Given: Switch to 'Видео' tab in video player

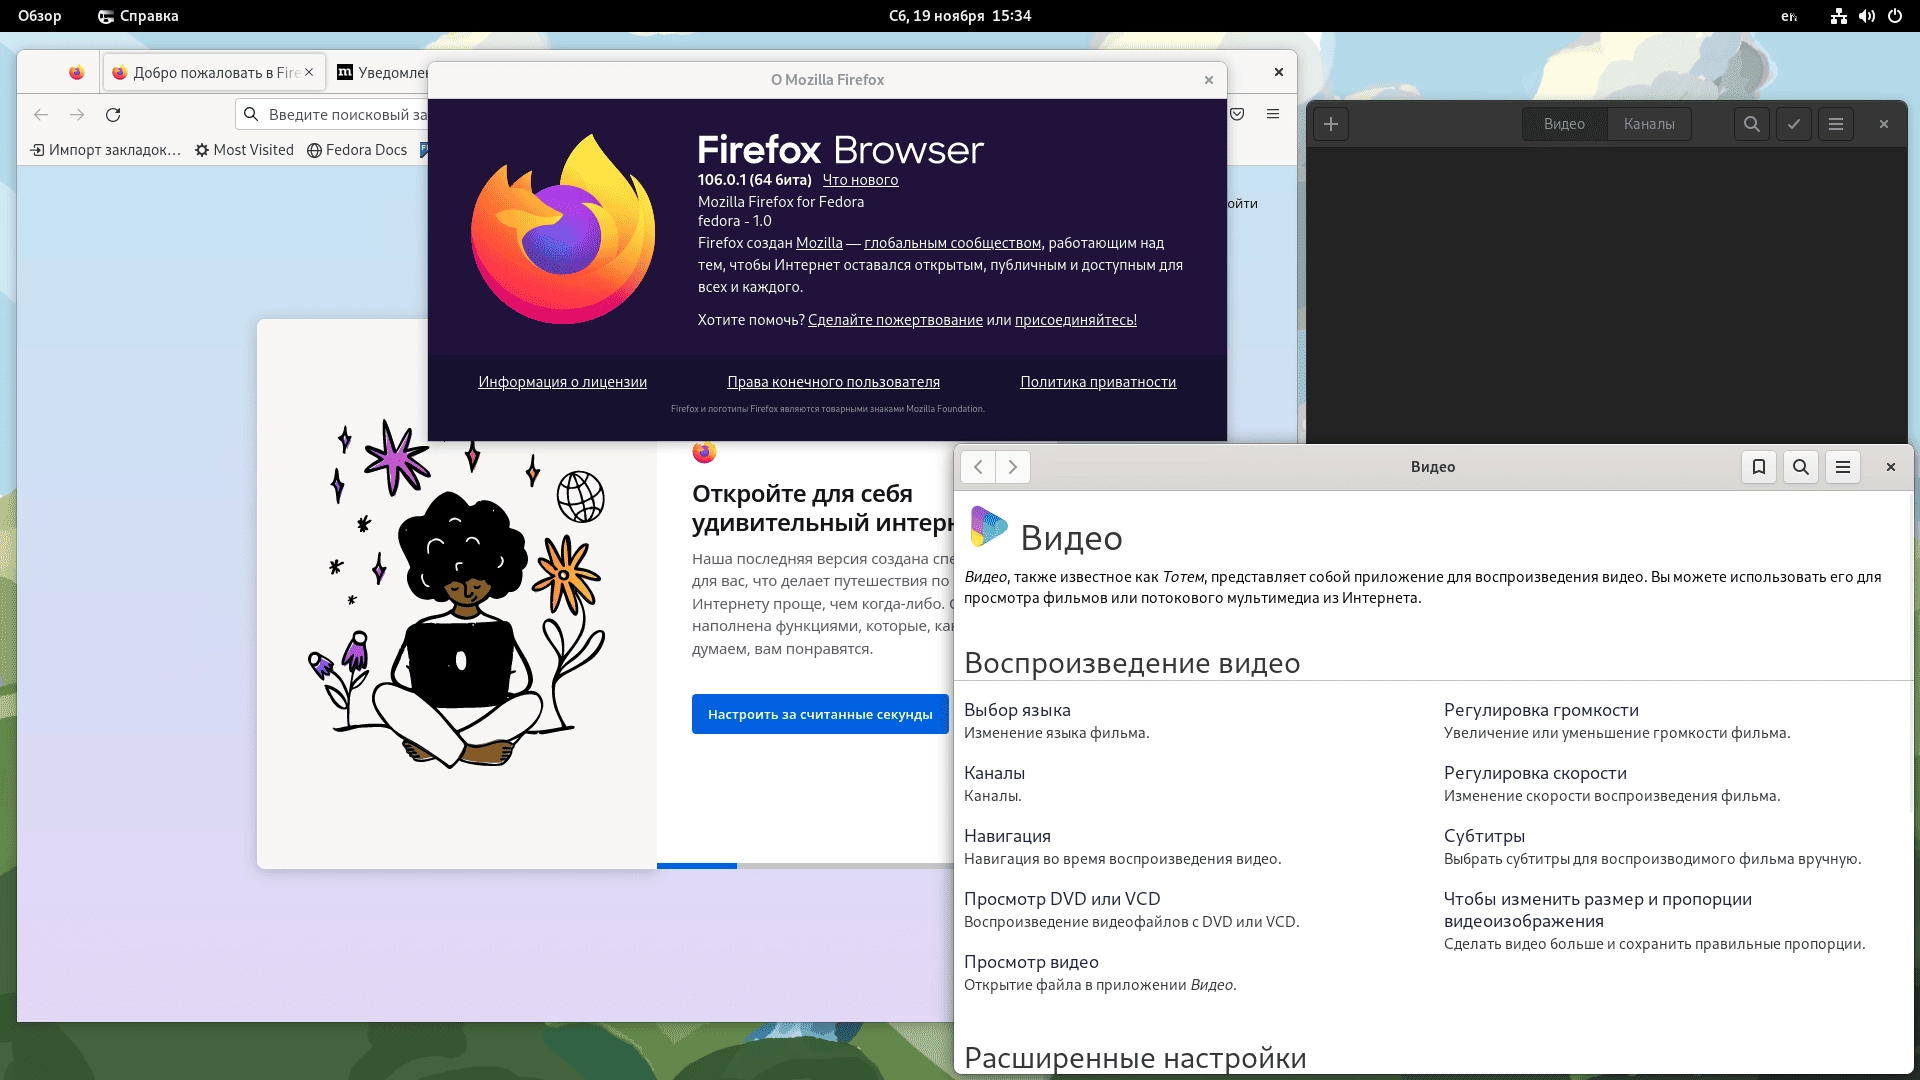Looking at the screenshot, I should 1564,124.
